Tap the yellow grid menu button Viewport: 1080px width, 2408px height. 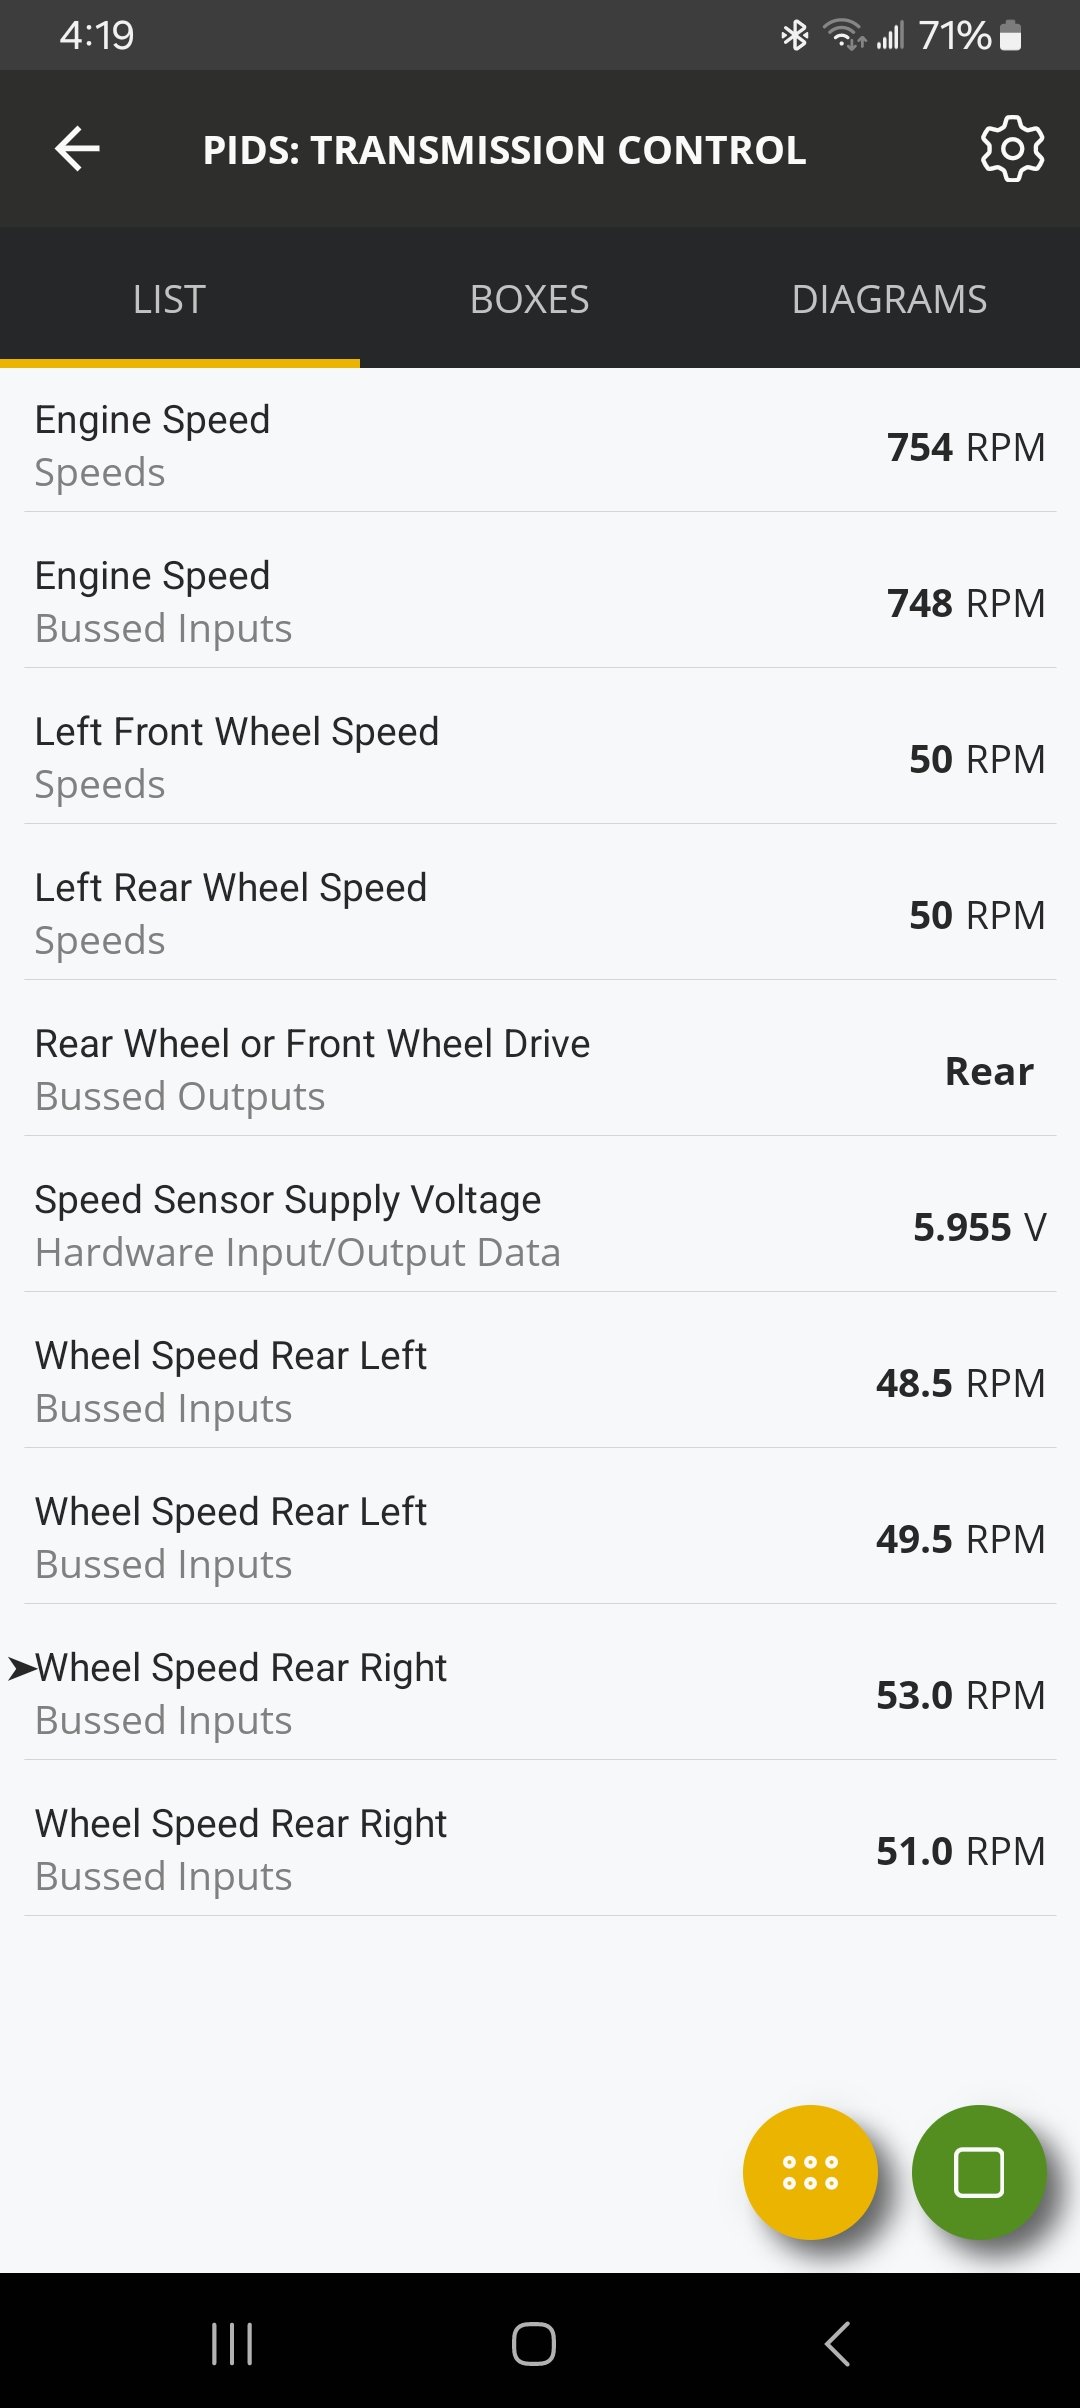point(810,2172)
